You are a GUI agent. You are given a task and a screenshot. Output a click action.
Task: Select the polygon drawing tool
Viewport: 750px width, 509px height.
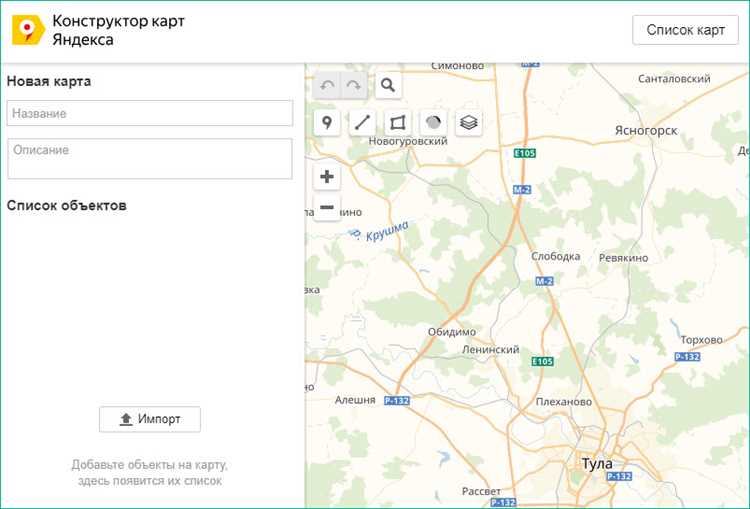click(x=398, y=123)
